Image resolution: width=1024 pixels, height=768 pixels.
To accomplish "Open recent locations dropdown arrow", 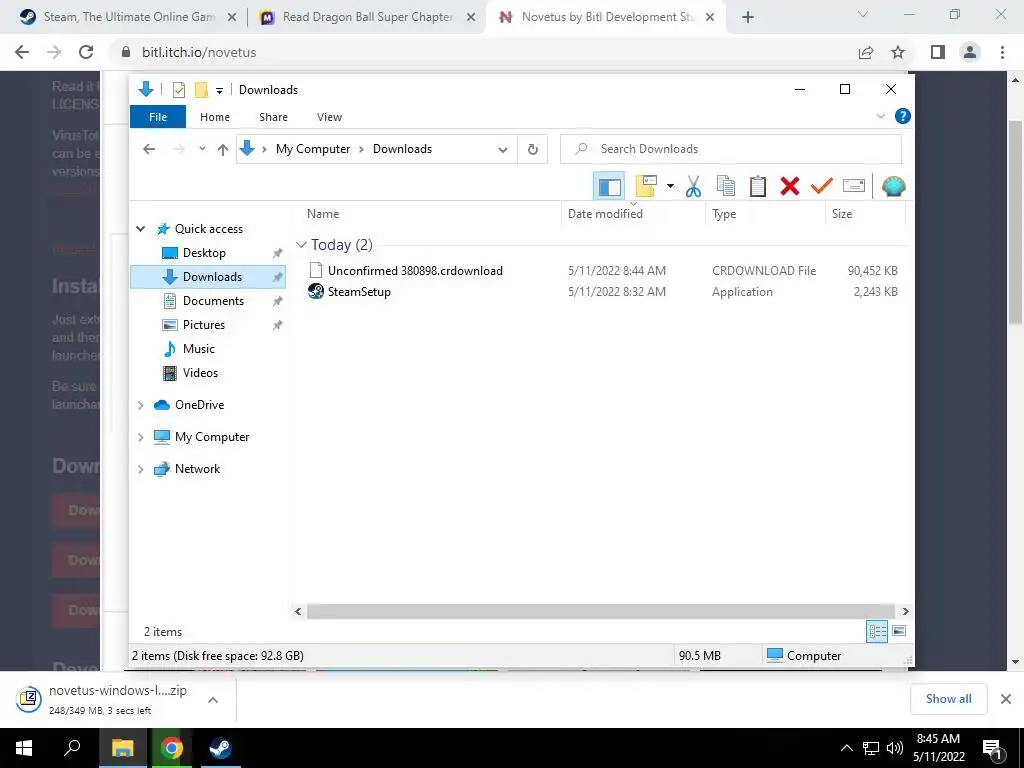I will click(202, 149).
